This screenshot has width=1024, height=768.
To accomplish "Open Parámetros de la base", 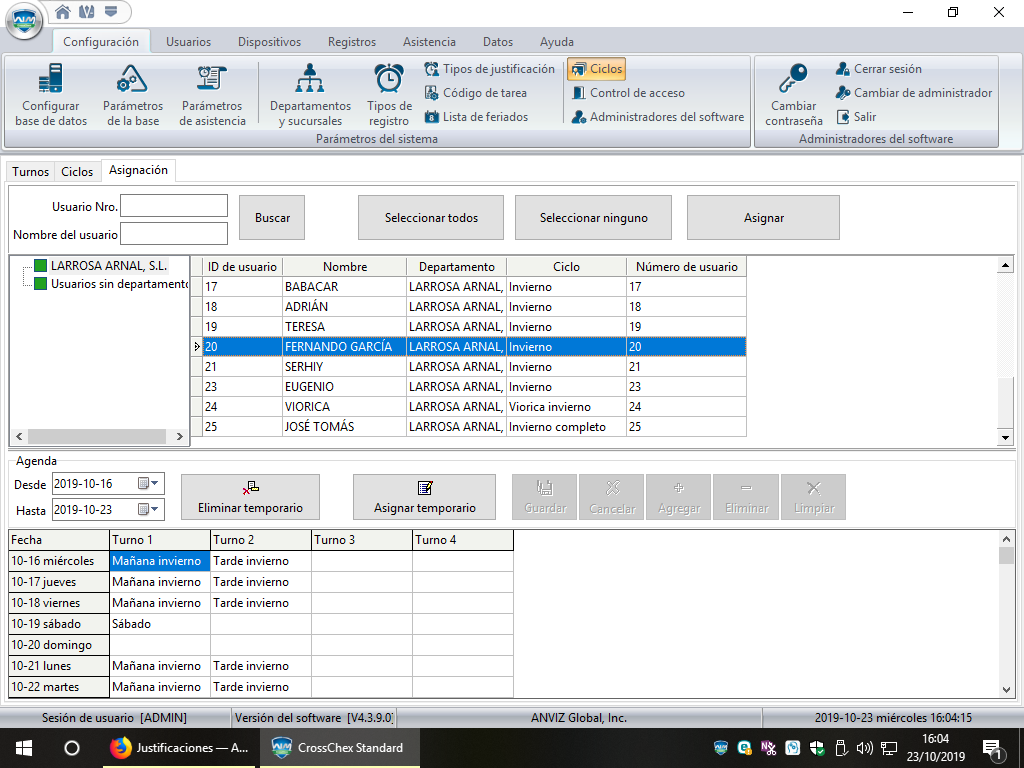I will [133, 95].
